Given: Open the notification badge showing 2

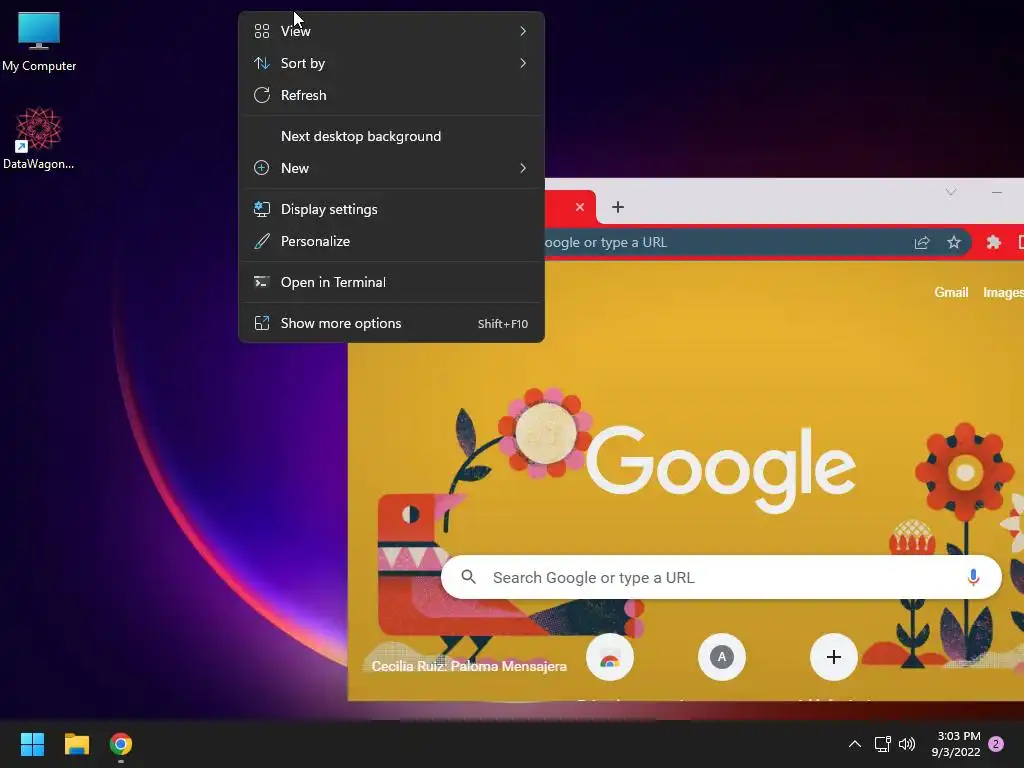Looking at the screenshot, I should (x=996, y=744).
